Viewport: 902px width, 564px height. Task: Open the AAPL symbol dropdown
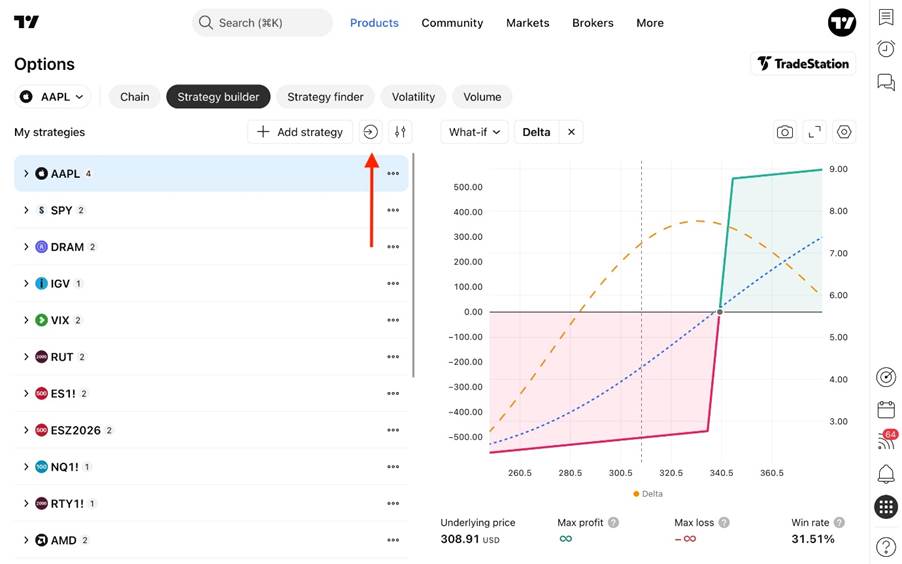[52, 97]
